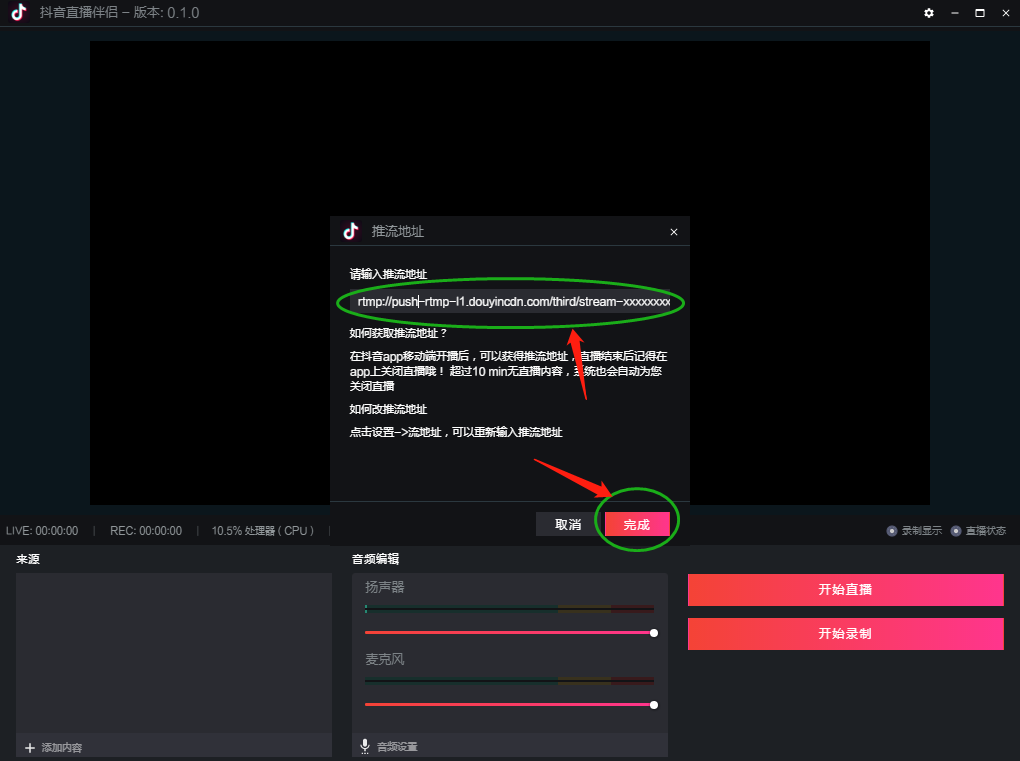The height and width of the screenshot is (761, 1020).
Task: Cancel the dialog with 取消
Action: coord(568,524)
